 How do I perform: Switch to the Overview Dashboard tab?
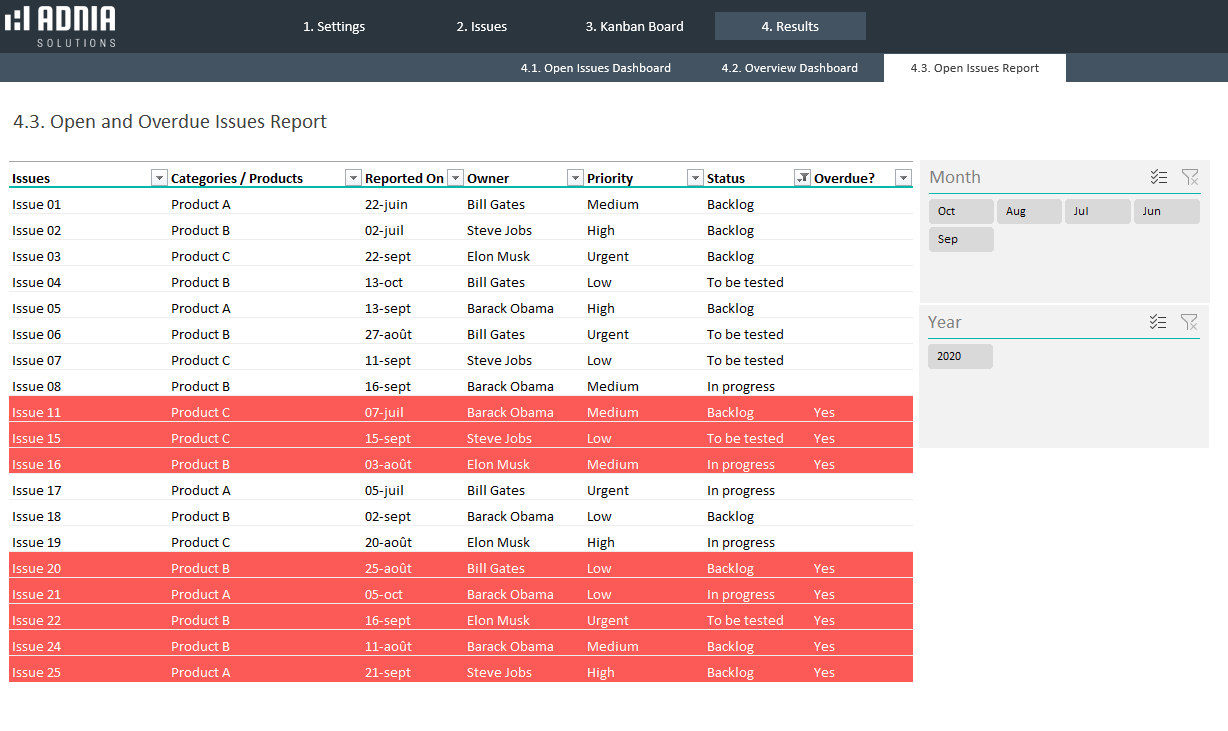tap(789, 67)
